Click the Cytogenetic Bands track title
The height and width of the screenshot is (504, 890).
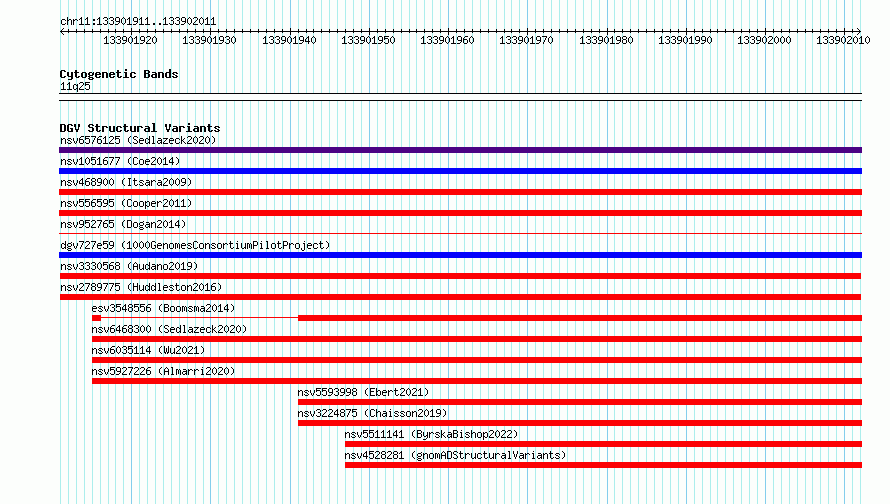click(x=119, y=74)
